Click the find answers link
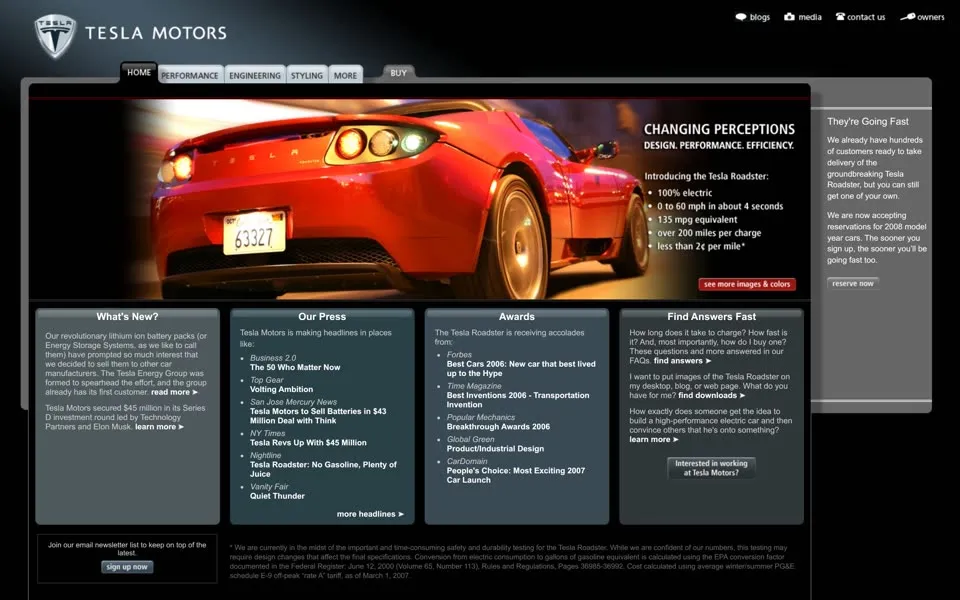This screenshot has width=960, height=600. [x=683, y=361]
